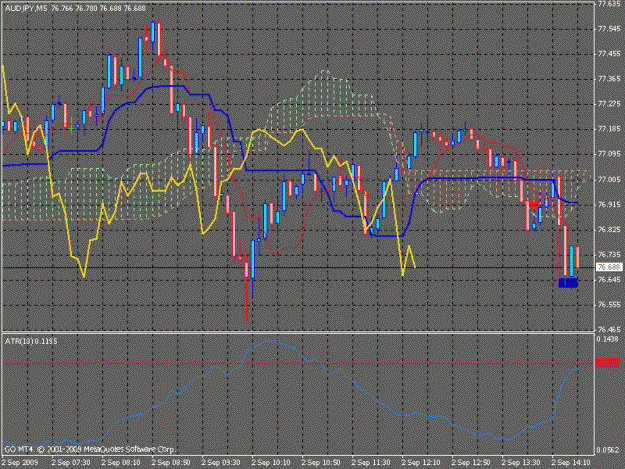This screenshot has width=625, height=469.
Task: Click price scale value 76.735
Action: (609, 255)
